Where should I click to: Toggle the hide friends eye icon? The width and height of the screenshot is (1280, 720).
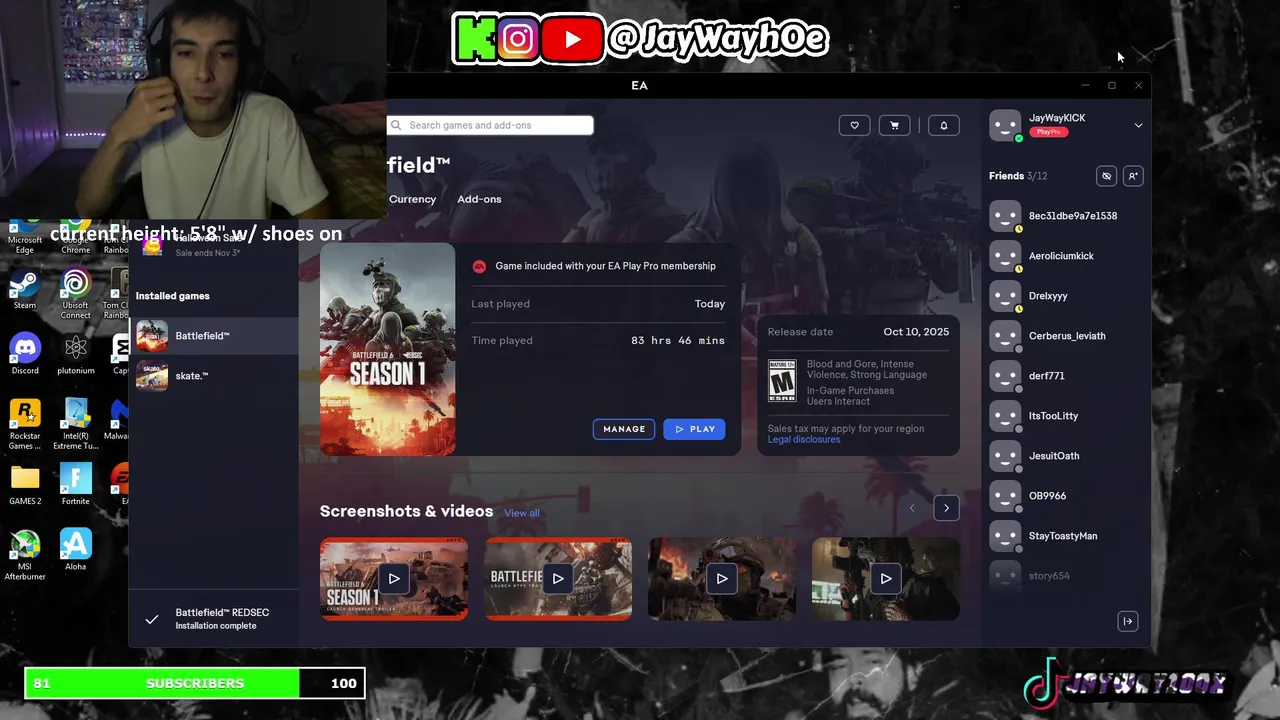pyautogui.click(x=1106, y=176)
